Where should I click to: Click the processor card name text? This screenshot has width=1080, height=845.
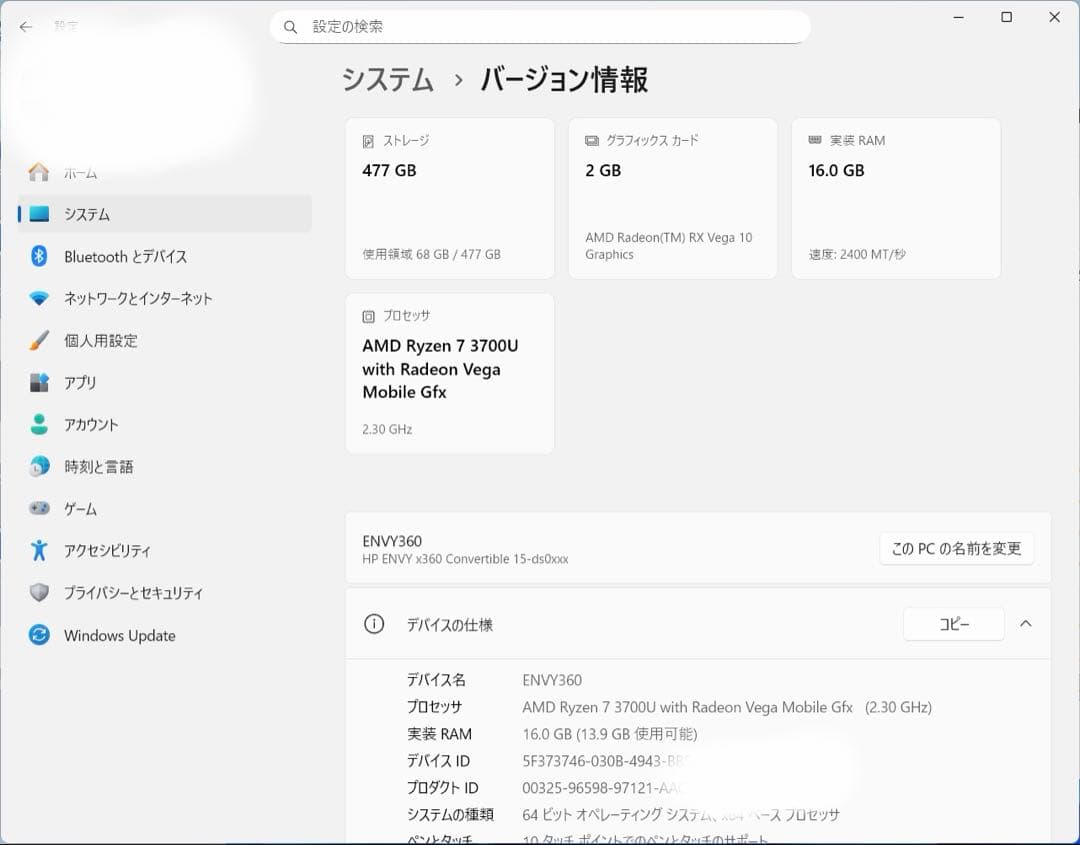click(x=440, y=368)
